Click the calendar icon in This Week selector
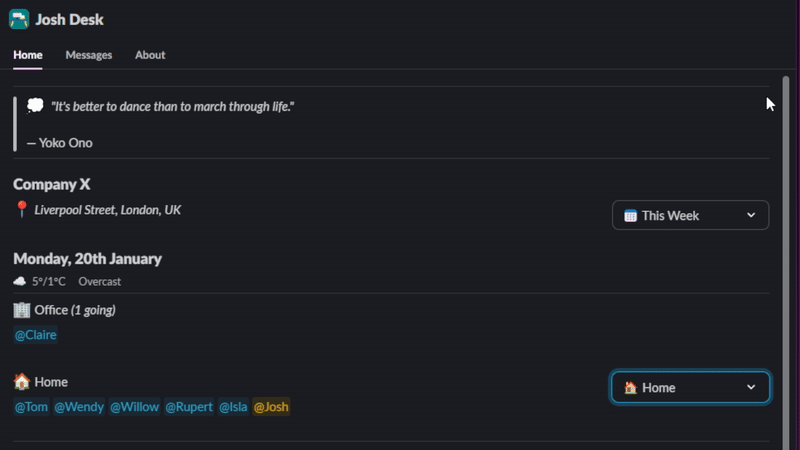This screenshot has height=450, width=800. pos(630,216)
